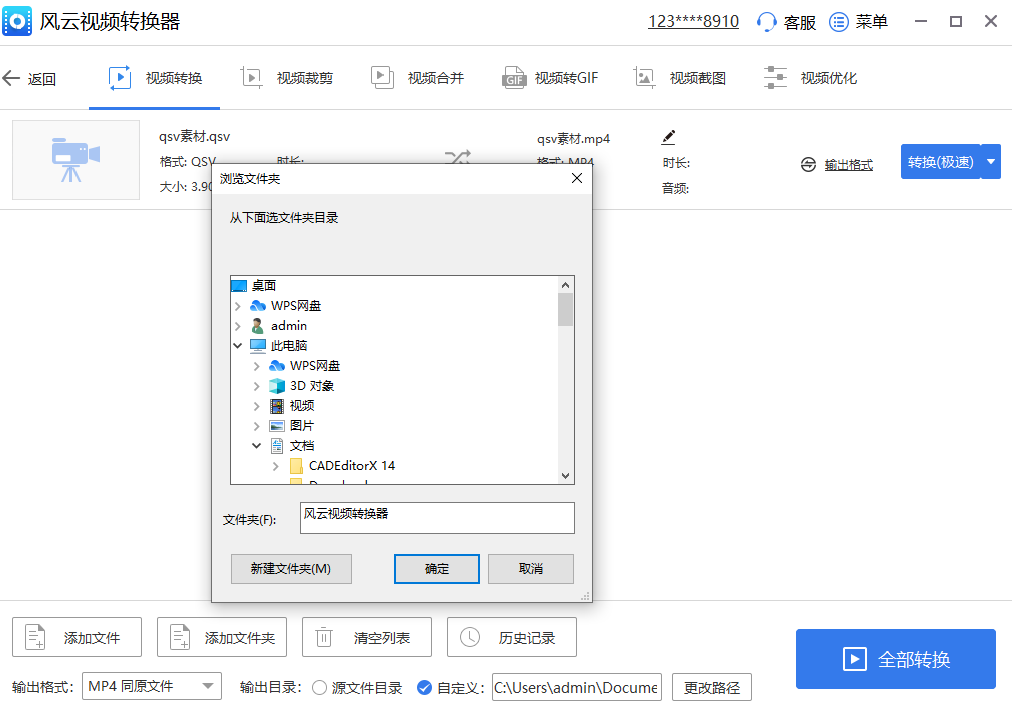Viewport: 1012px width, 710px height.
Task: Click the CADEditorX 14 folder icon
Action: pyautogui.click(x=296, y=466)
